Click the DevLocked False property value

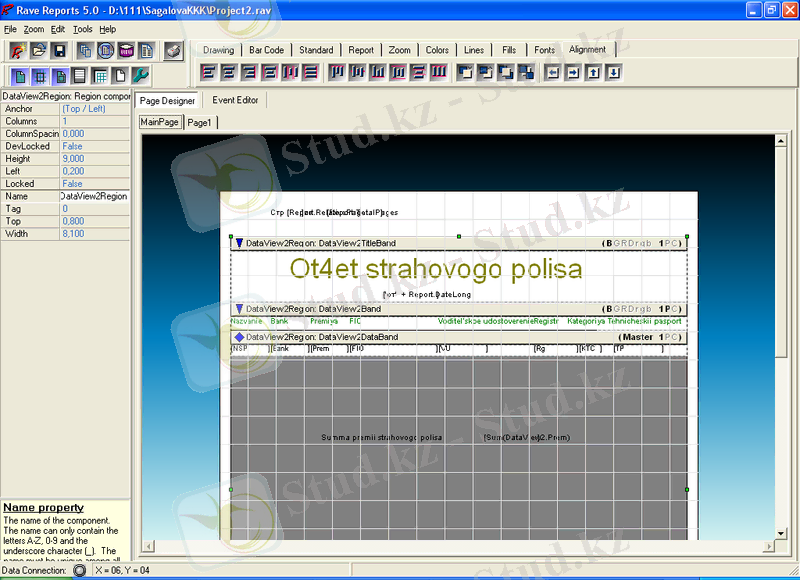click(95, 146)
